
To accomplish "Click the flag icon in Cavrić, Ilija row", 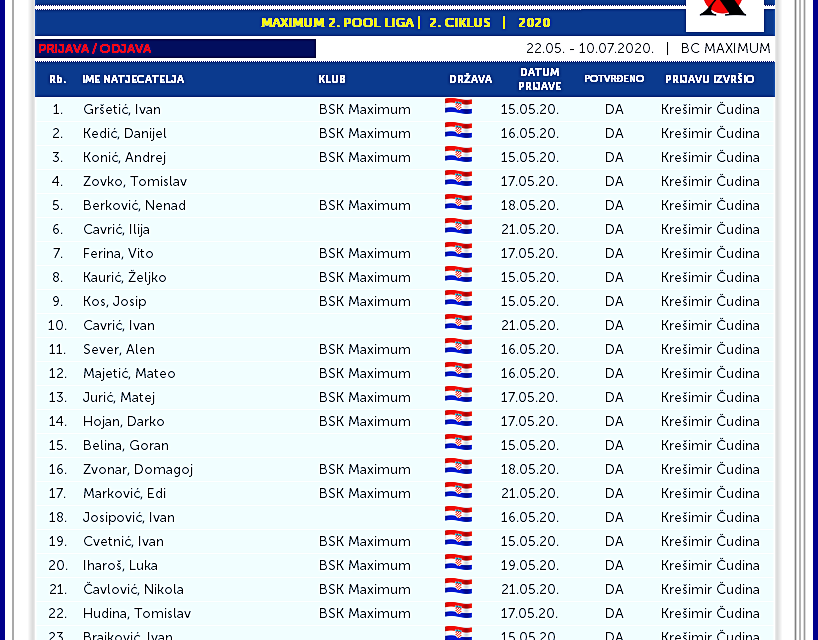I will (x=458, y=226).
